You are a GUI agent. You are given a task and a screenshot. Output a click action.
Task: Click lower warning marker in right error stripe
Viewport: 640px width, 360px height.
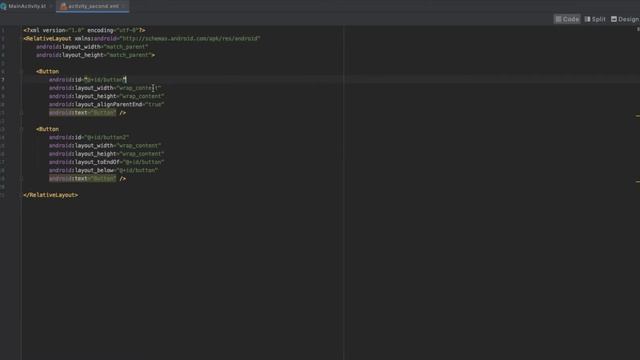637,182
